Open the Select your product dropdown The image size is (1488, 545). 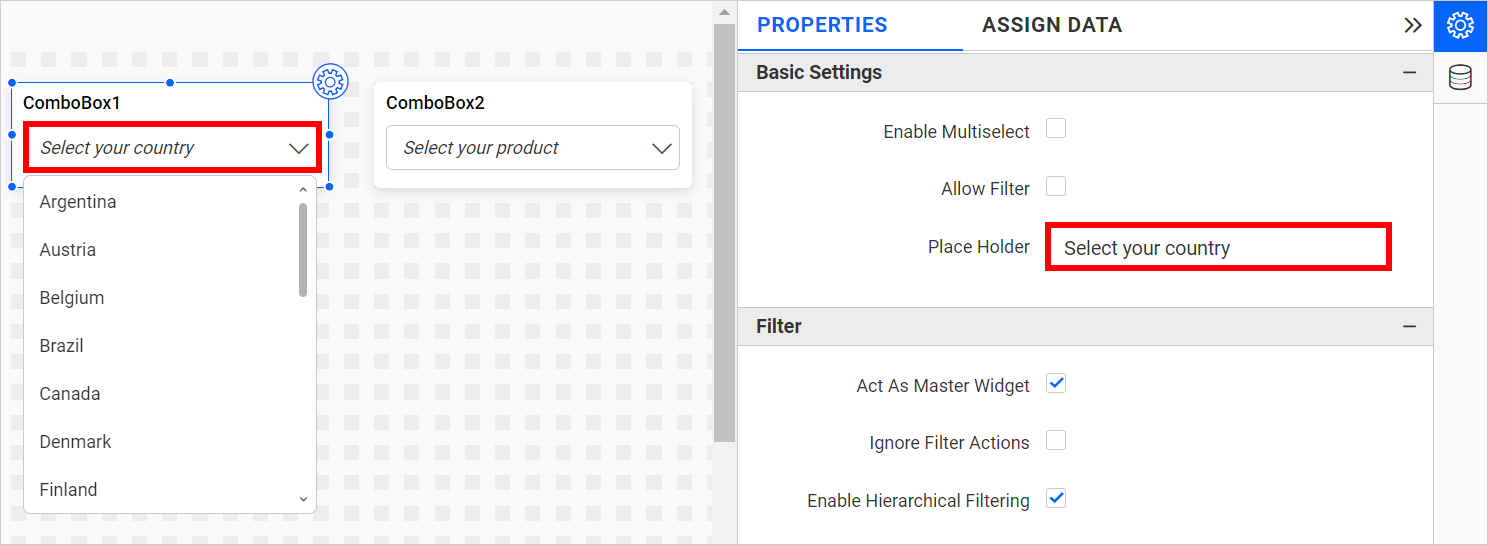(532, 148)
